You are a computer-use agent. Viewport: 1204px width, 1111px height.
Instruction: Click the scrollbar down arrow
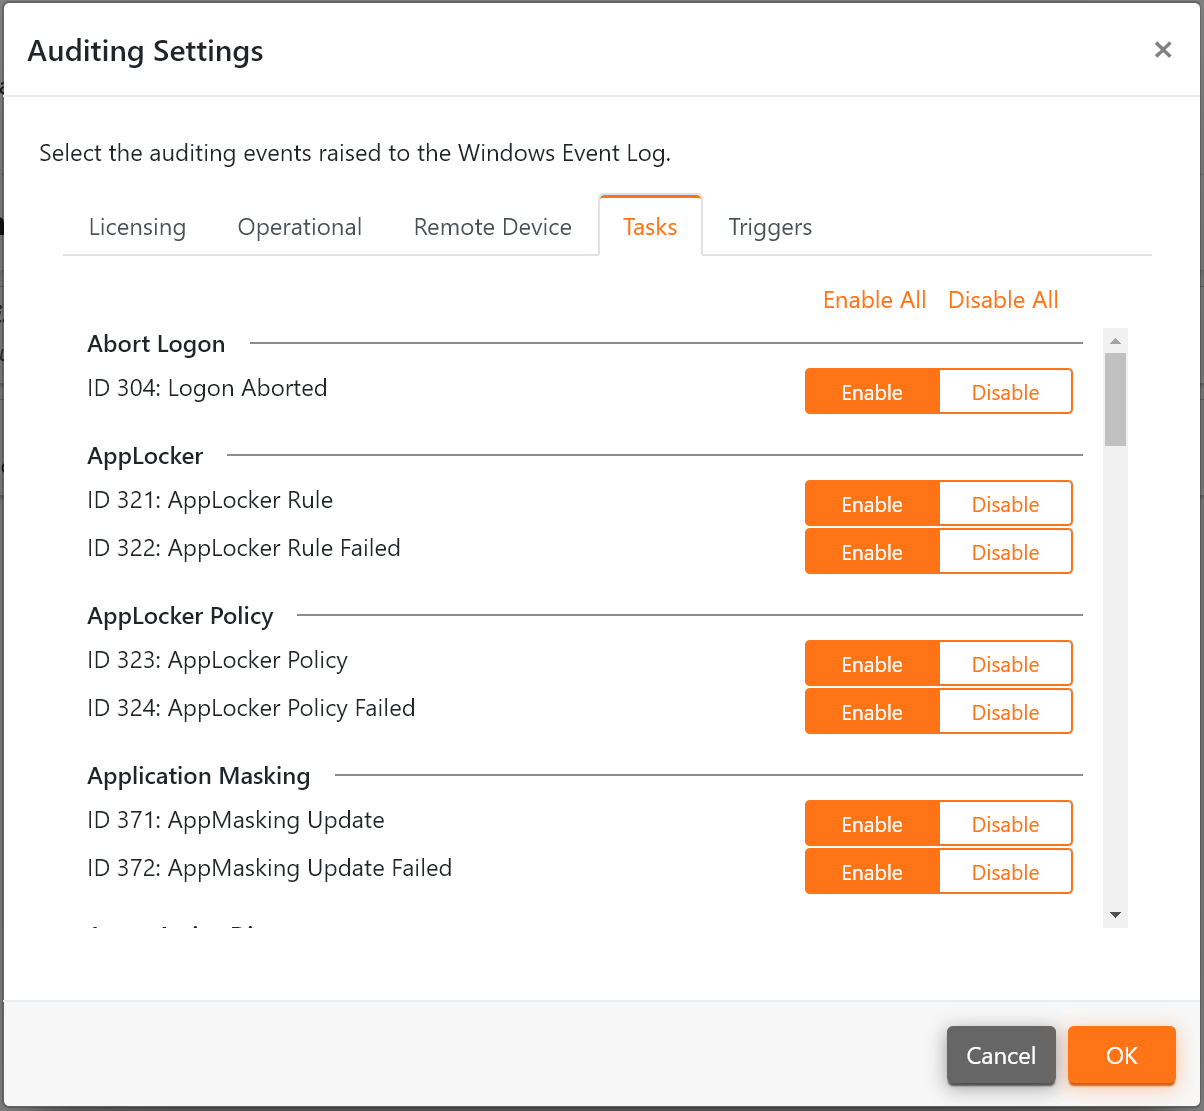click(1114, 913)
